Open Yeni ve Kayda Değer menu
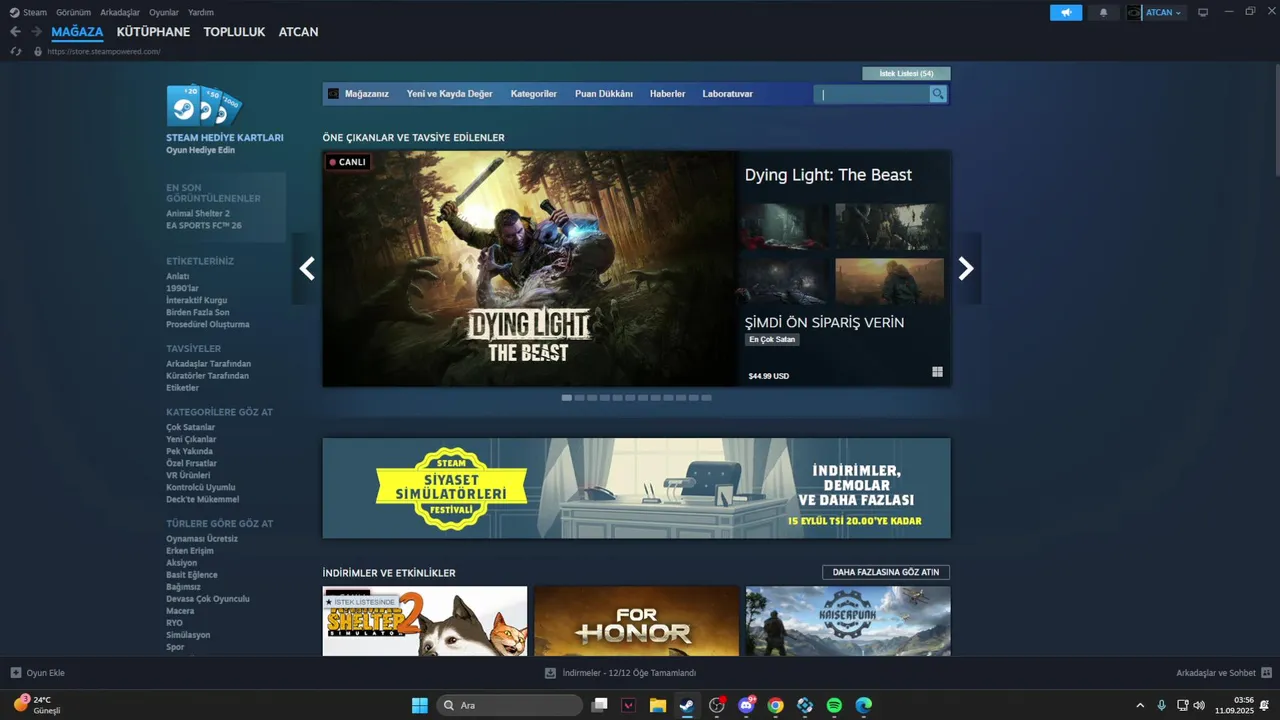Image resolution: width=1280 pixels, height=720 pixels. click(450, 94)
